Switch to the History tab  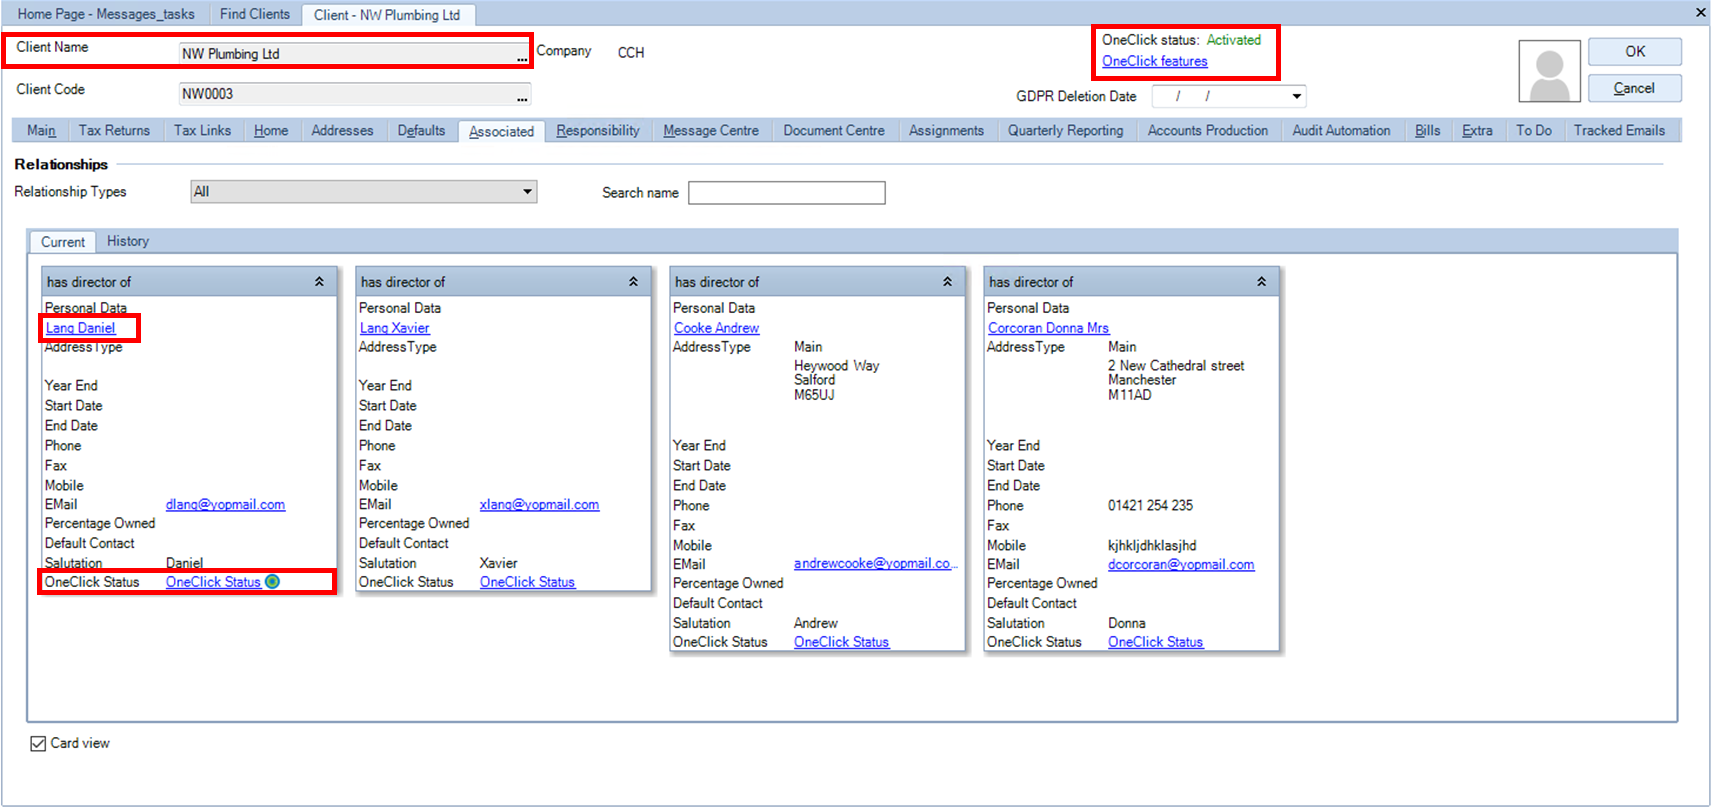tap(128, 241)
